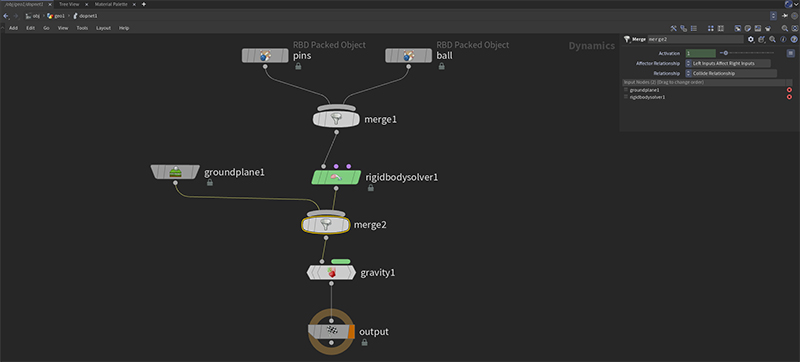Viewport: 800px width, 362px height.
Task: Select the output node
Action: click(331, 332)
